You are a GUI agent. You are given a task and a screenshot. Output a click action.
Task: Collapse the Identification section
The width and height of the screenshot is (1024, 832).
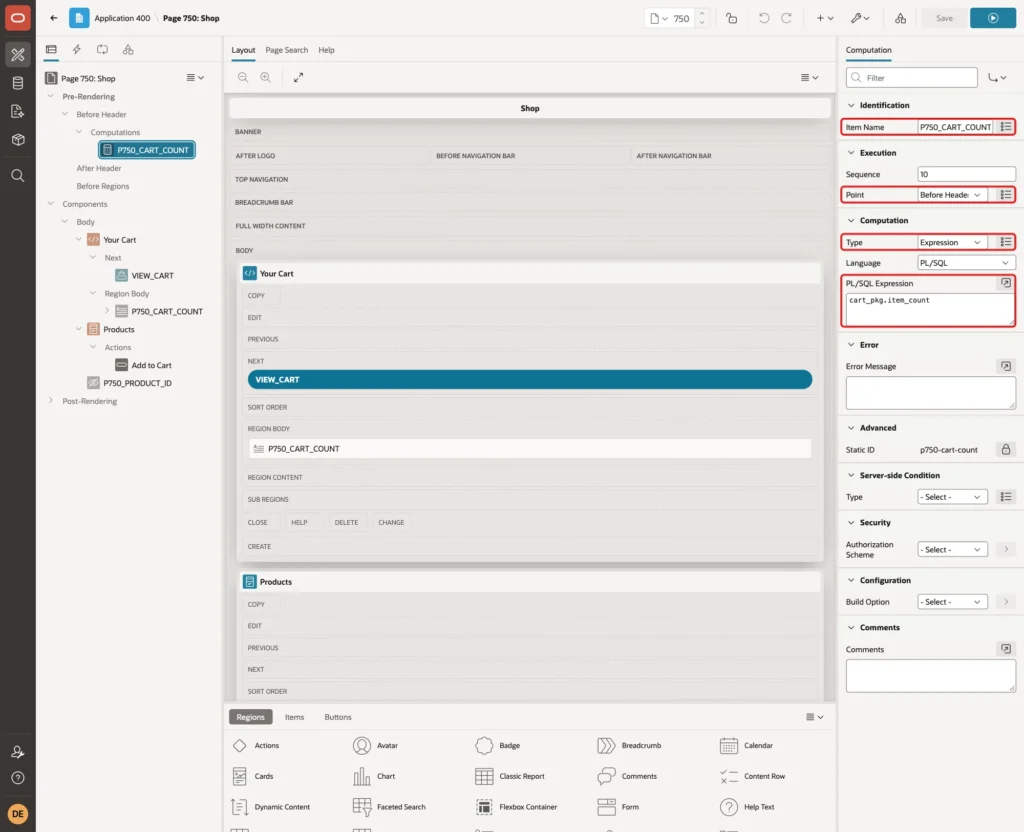tap(851, 105)
